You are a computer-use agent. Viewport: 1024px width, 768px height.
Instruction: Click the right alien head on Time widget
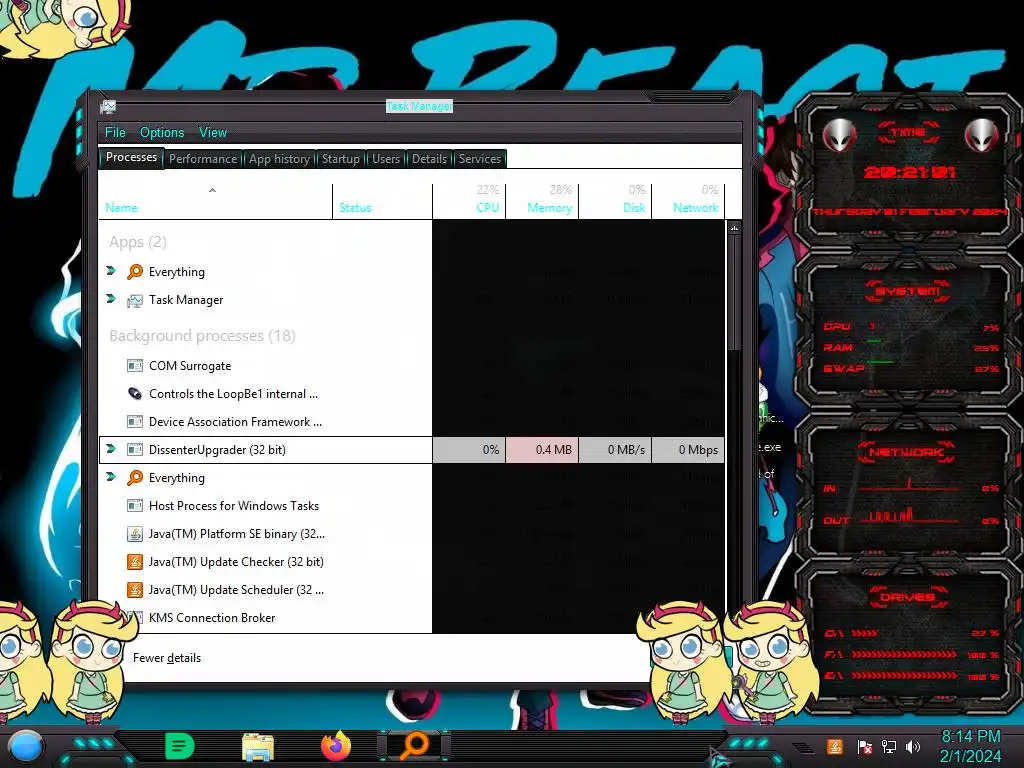[982, 136]
